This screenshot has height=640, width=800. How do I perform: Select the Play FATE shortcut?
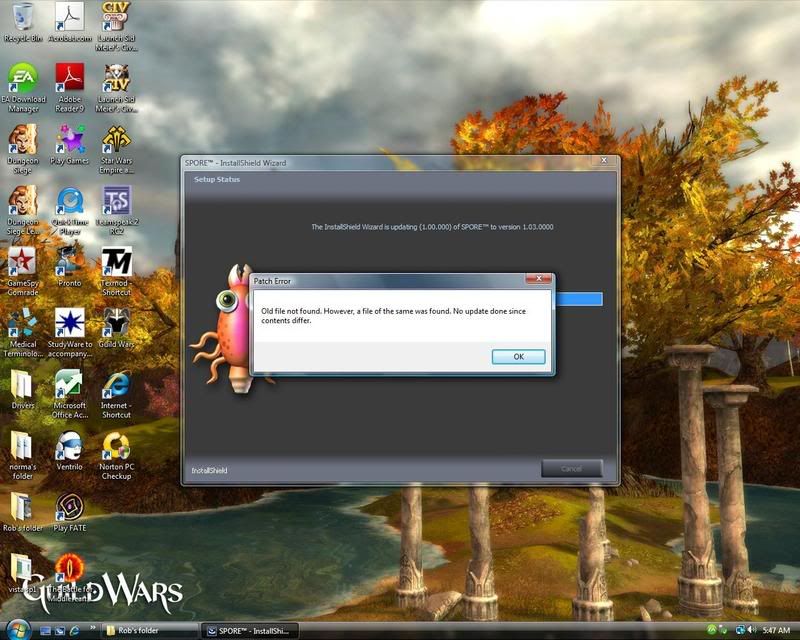coord(70,513)
